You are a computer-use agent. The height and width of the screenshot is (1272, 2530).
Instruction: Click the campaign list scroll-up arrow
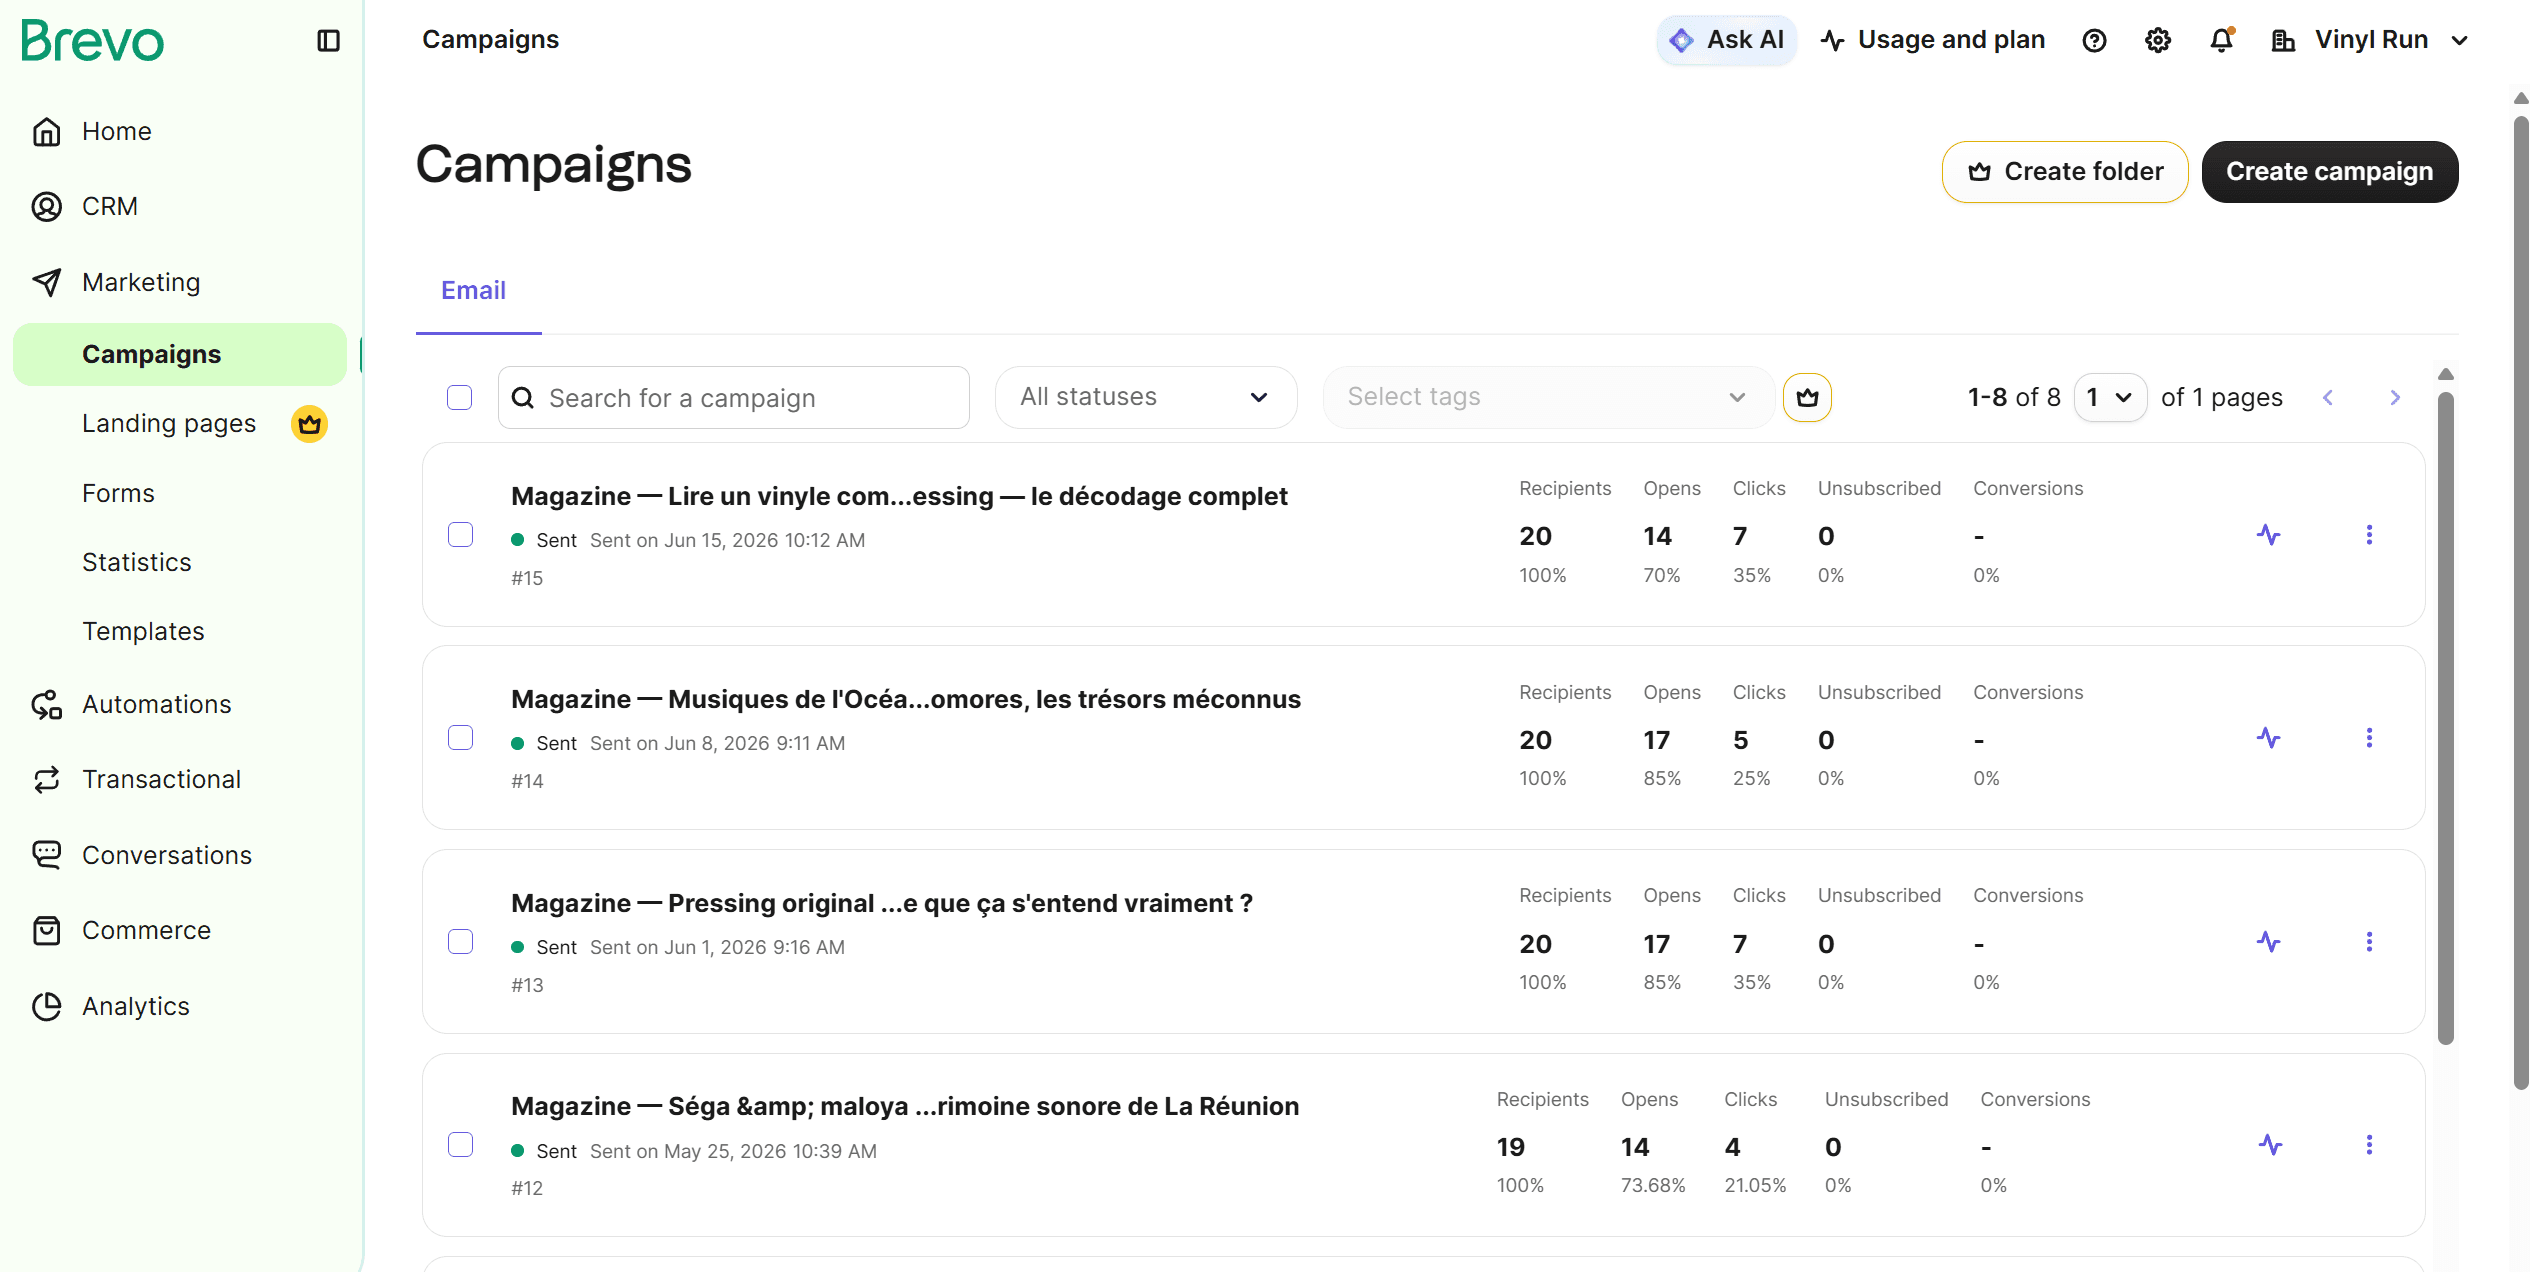[2446, 374]
